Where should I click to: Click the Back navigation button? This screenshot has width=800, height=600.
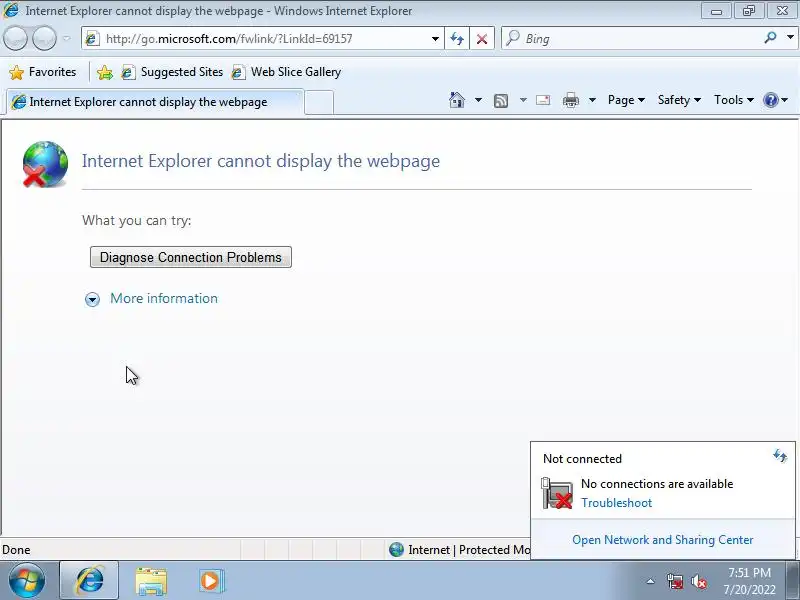15,38
